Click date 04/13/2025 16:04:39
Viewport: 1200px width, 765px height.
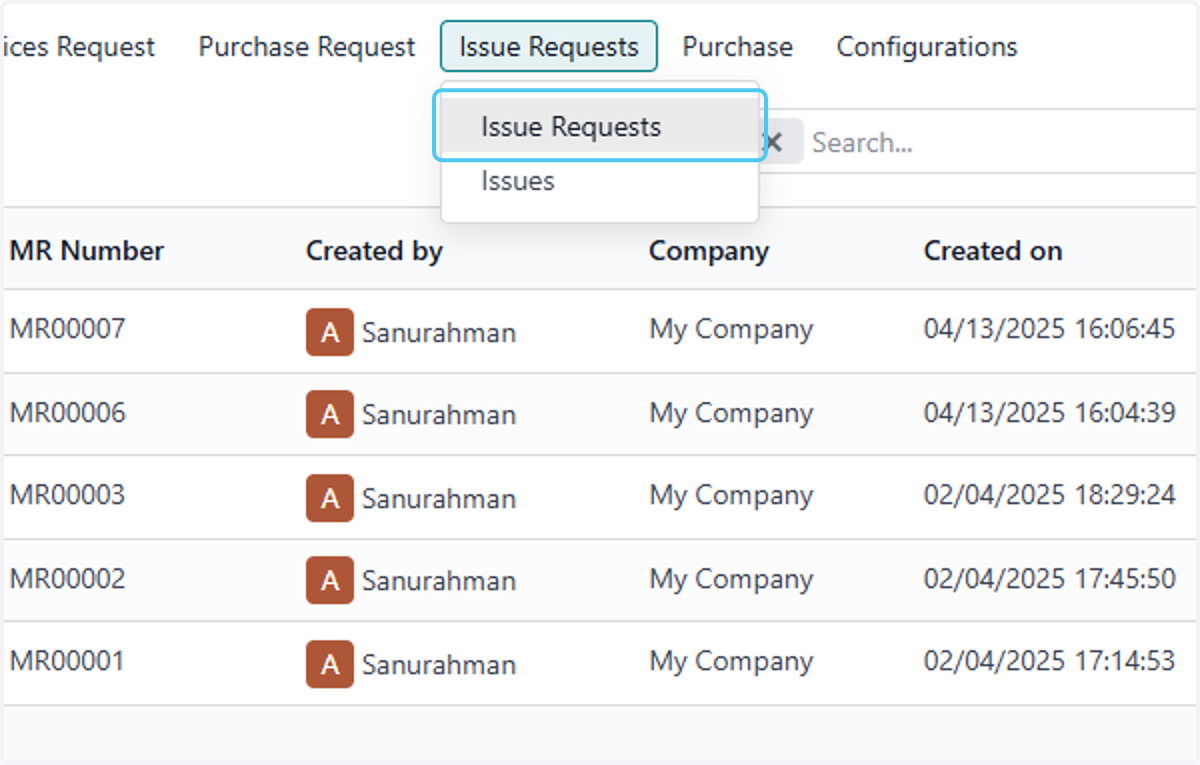[1050, 413]
